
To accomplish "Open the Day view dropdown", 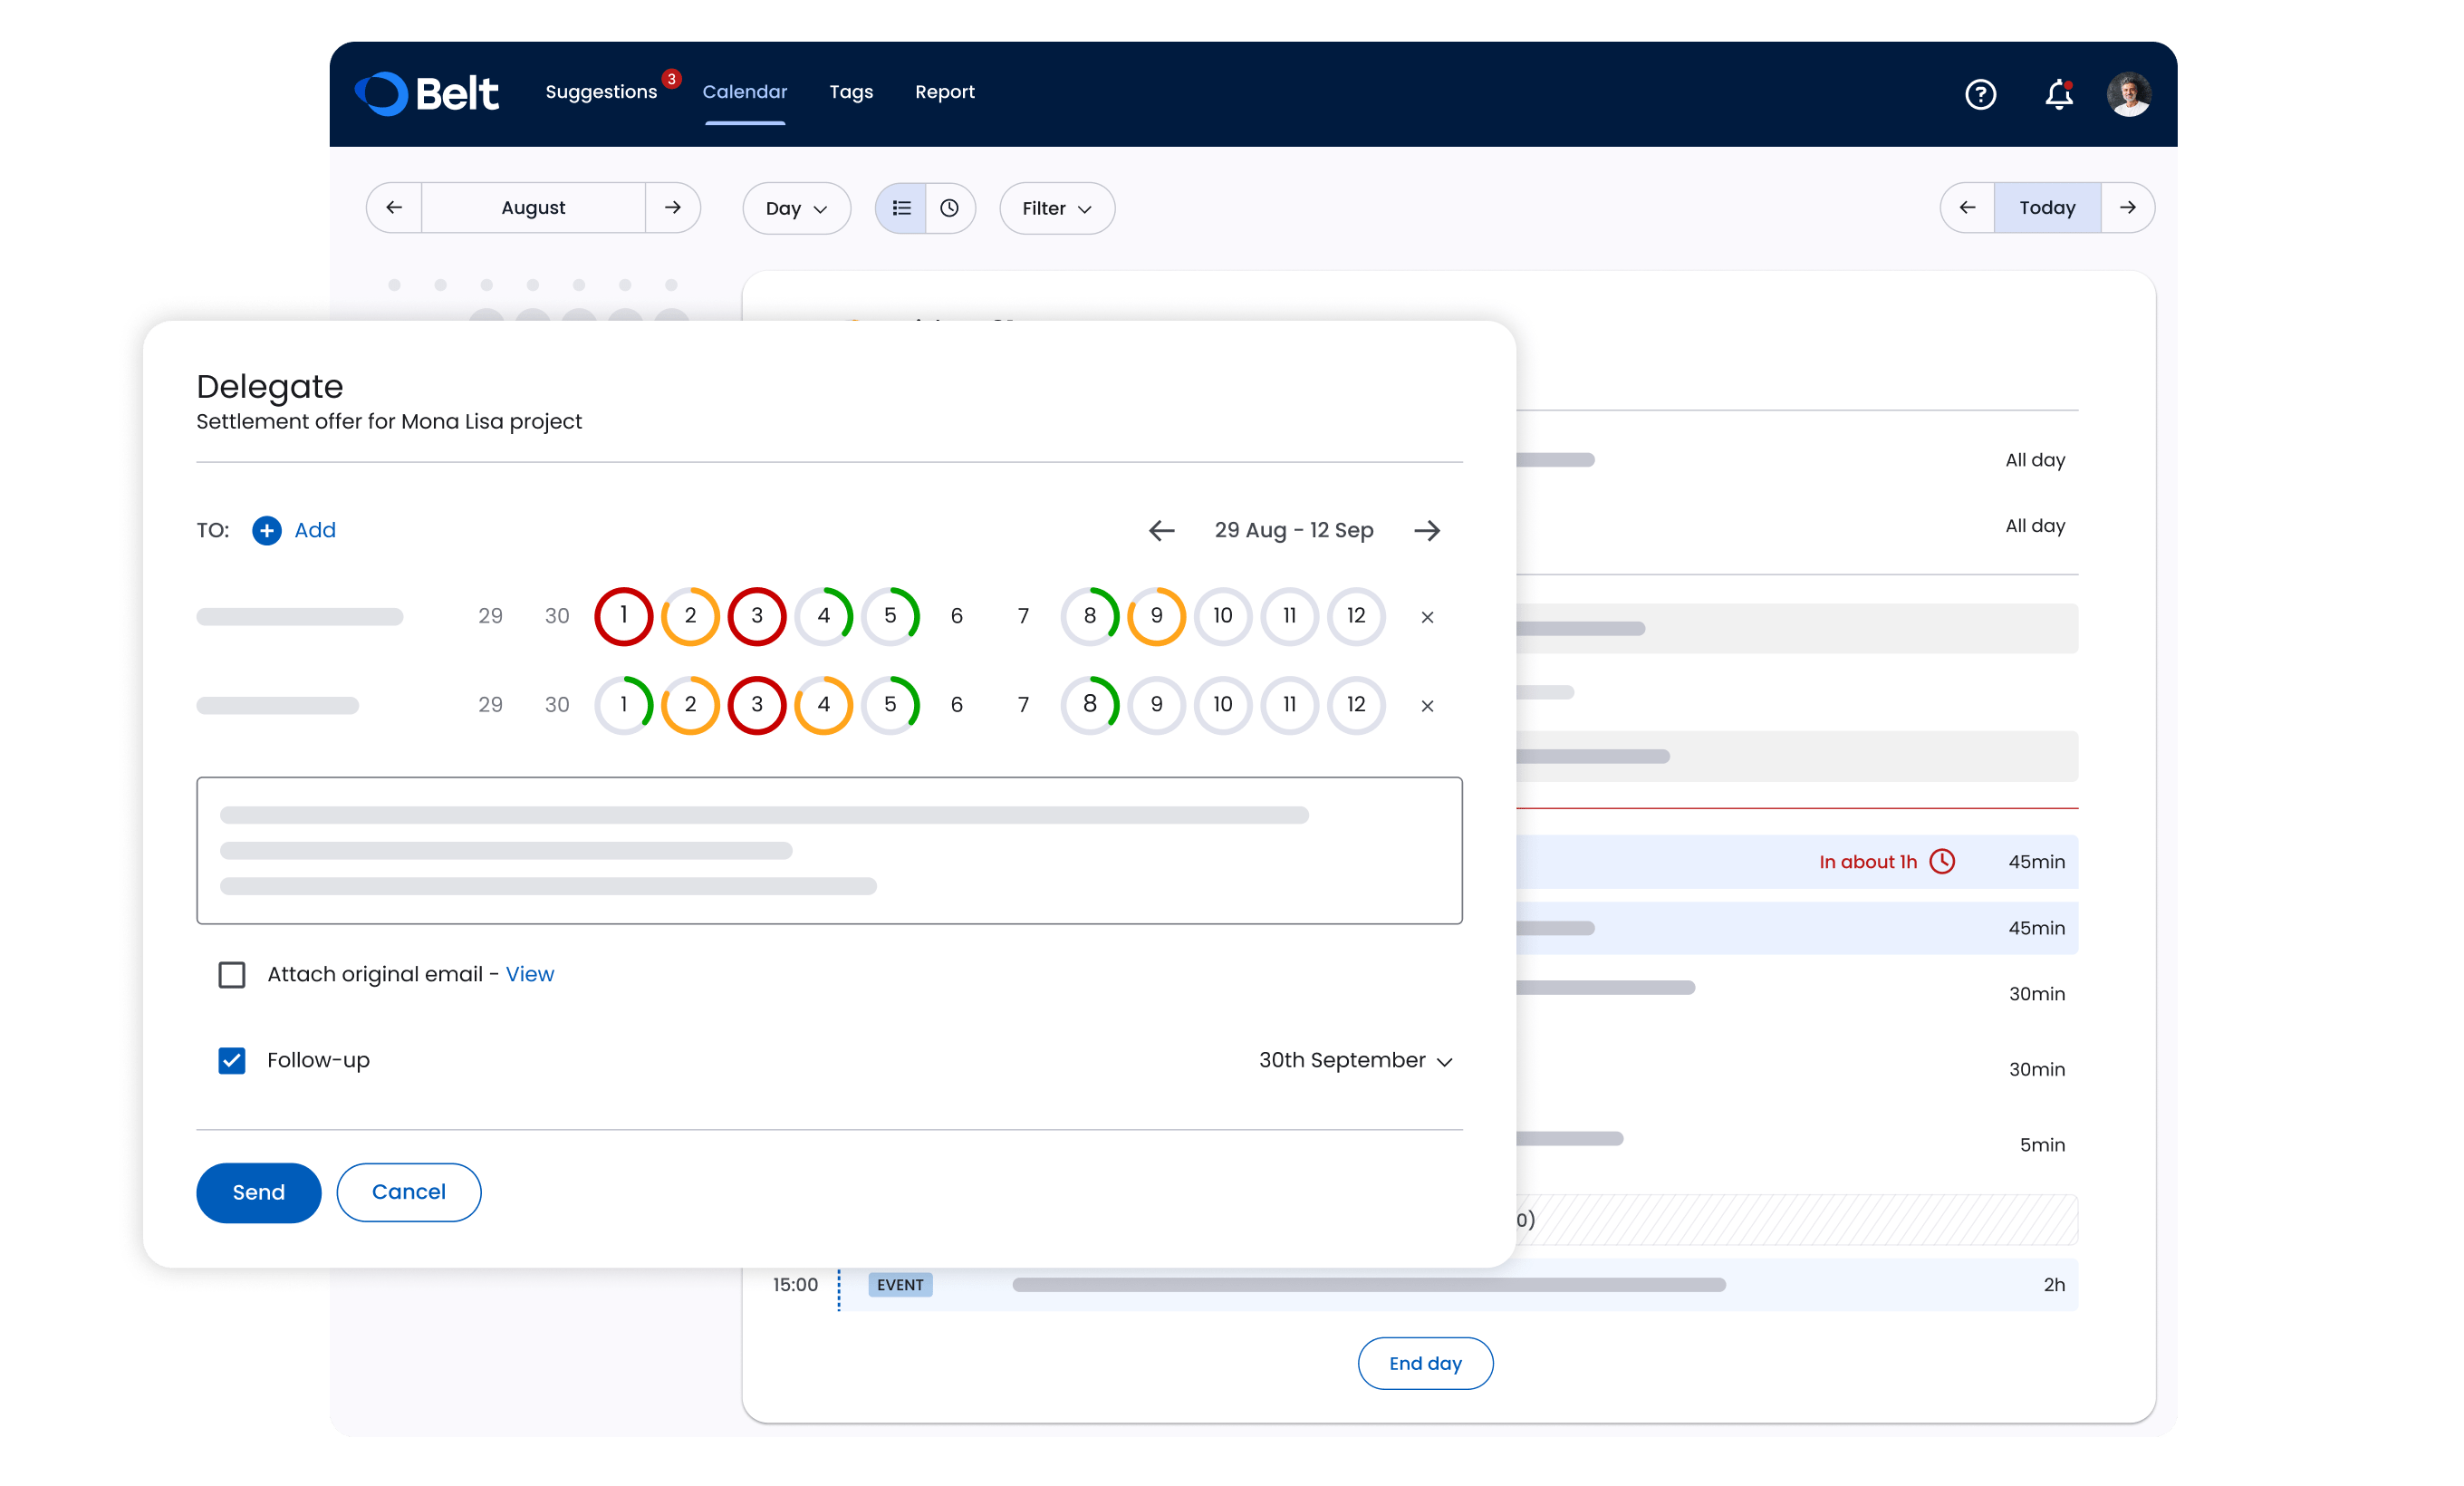I will click(796, 208).
